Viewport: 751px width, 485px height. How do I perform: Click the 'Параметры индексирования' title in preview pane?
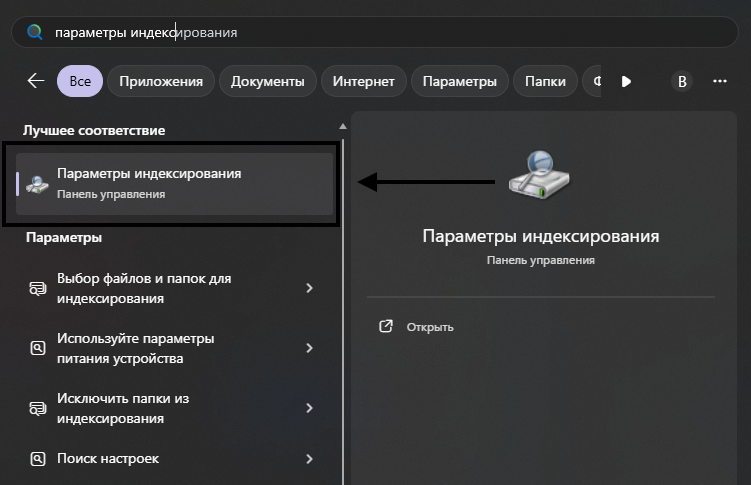pyautogui.click(x=541, y=236)
